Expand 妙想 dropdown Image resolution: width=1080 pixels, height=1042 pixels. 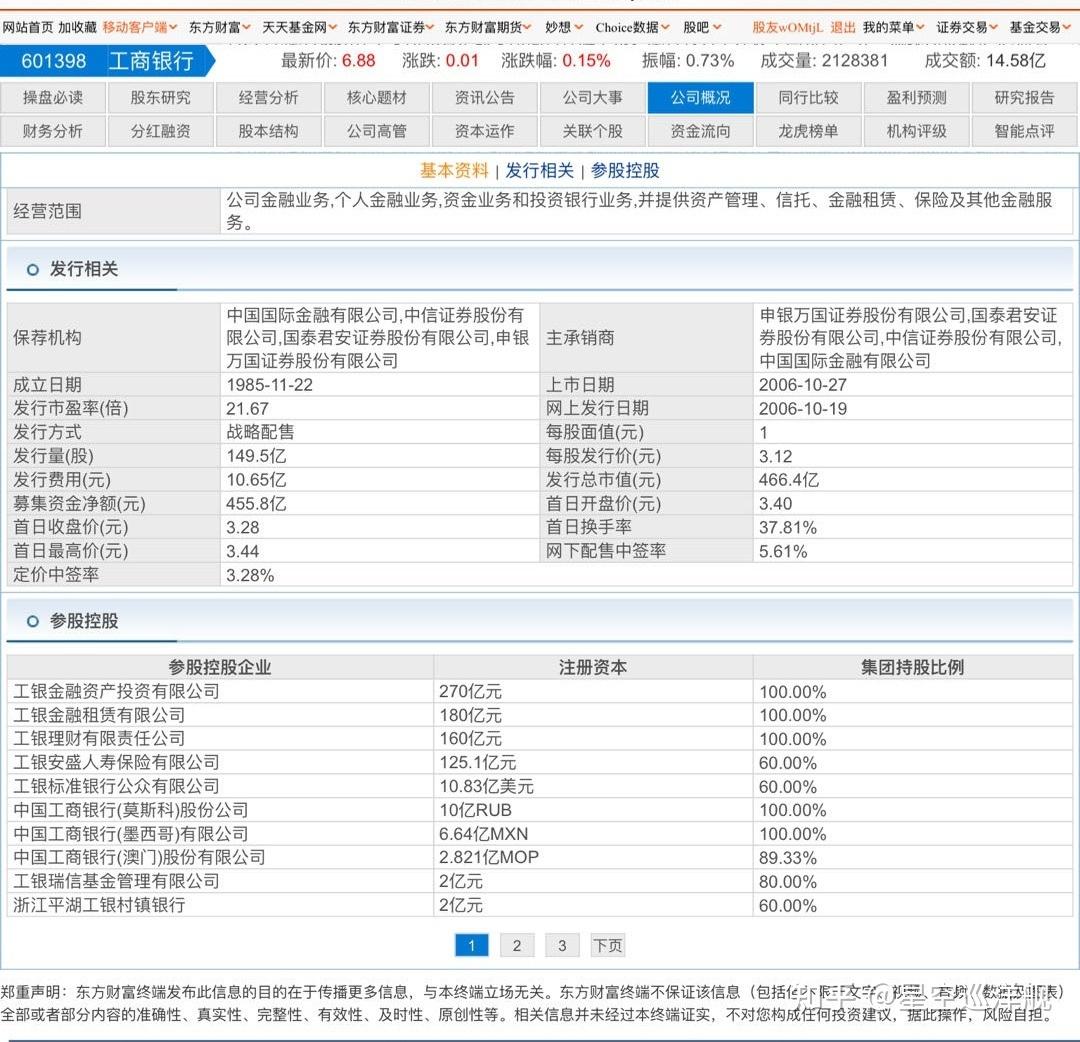[x=563, y=28]
